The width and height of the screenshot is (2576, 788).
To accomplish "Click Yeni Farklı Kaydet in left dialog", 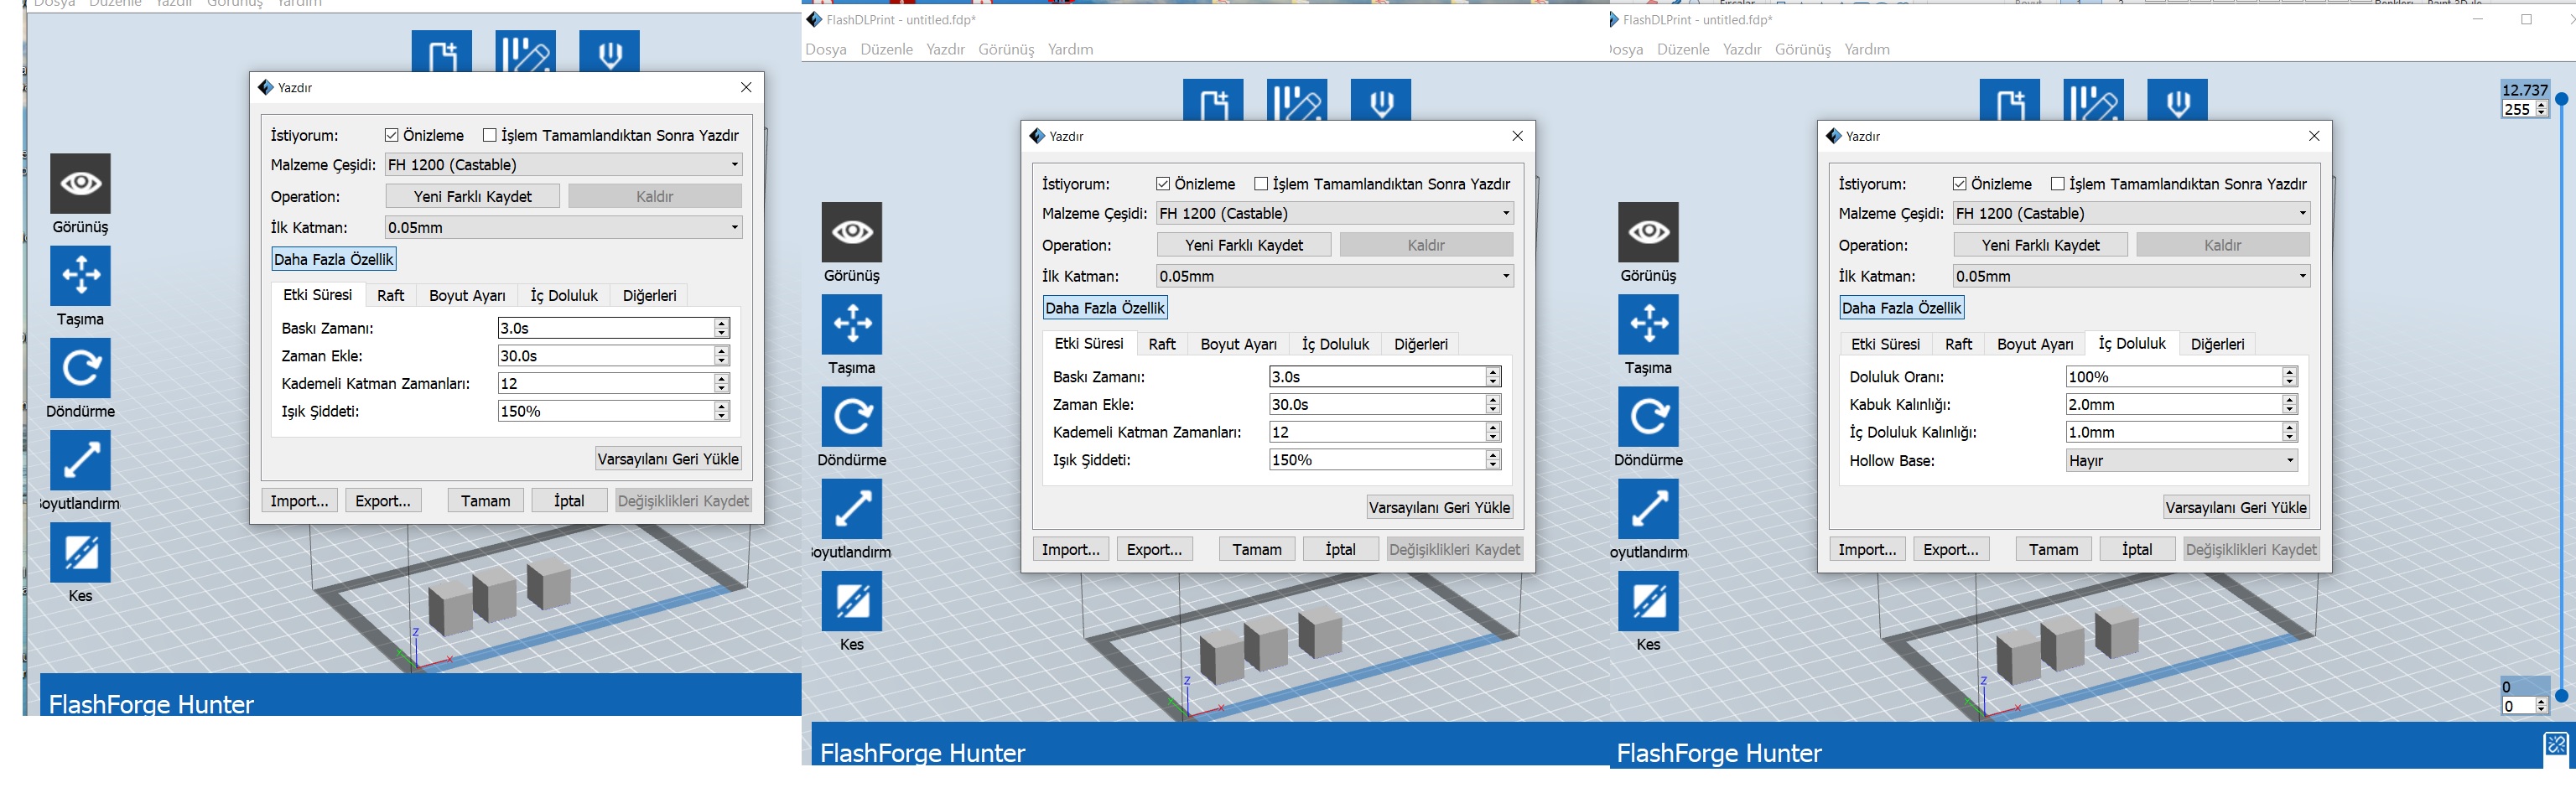I will tap(473, 196).
